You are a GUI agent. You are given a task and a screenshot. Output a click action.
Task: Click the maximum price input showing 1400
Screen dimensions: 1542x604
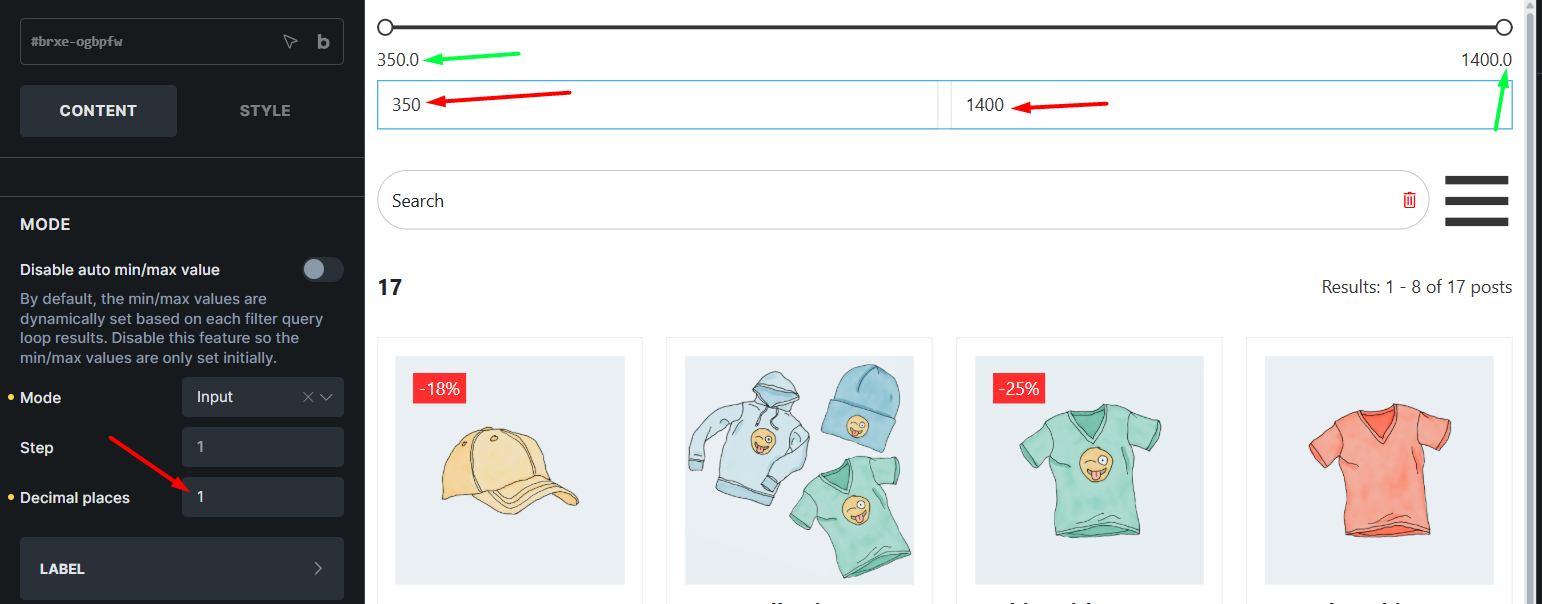[x=1230, y=105]
